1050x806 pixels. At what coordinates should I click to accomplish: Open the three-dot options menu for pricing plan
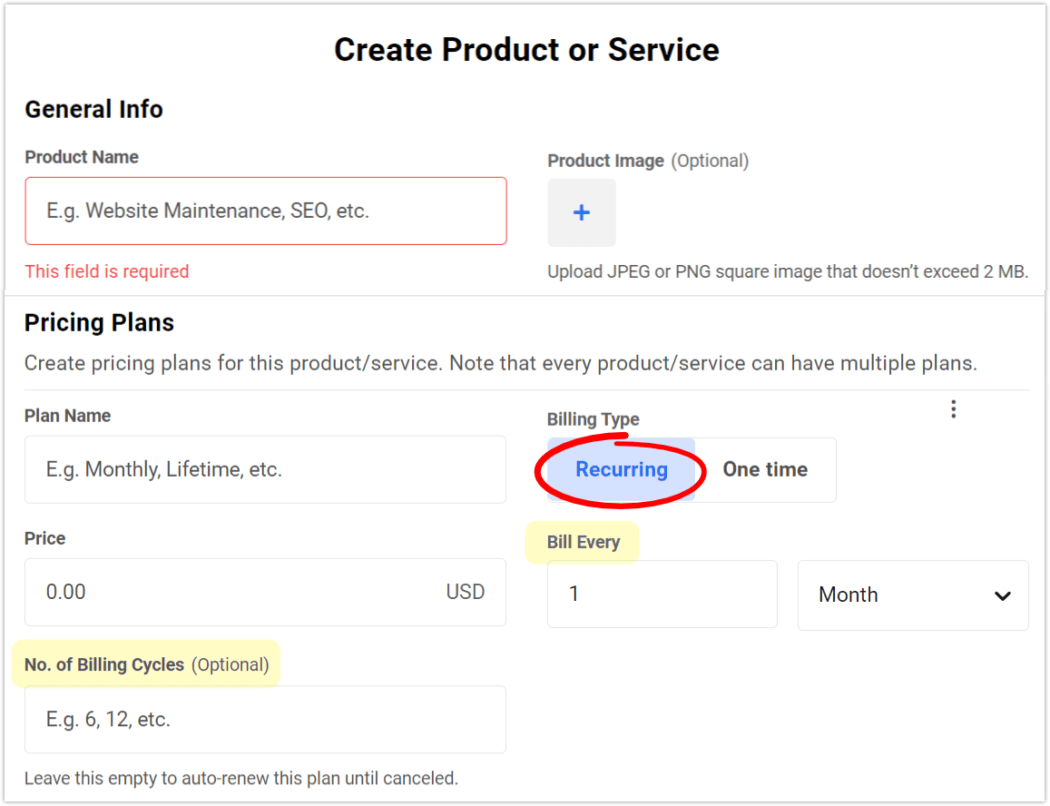(x=953, y=409)
